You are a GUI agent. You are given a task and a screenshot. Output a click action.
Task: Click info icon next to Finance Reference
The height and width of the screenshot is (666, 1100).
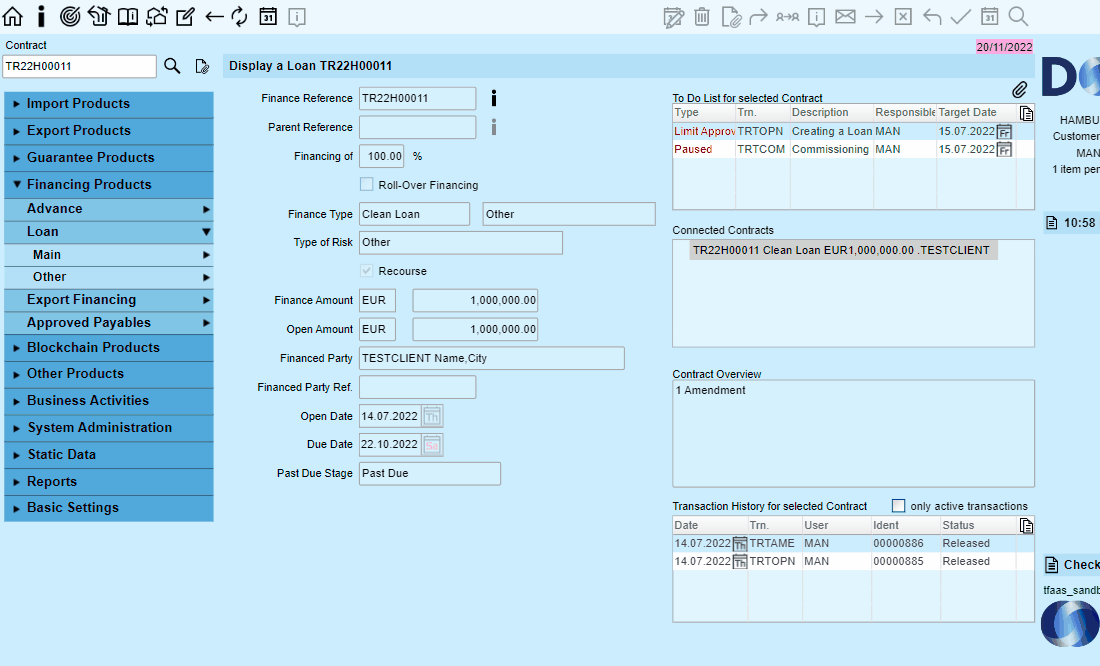coord(494,98)
